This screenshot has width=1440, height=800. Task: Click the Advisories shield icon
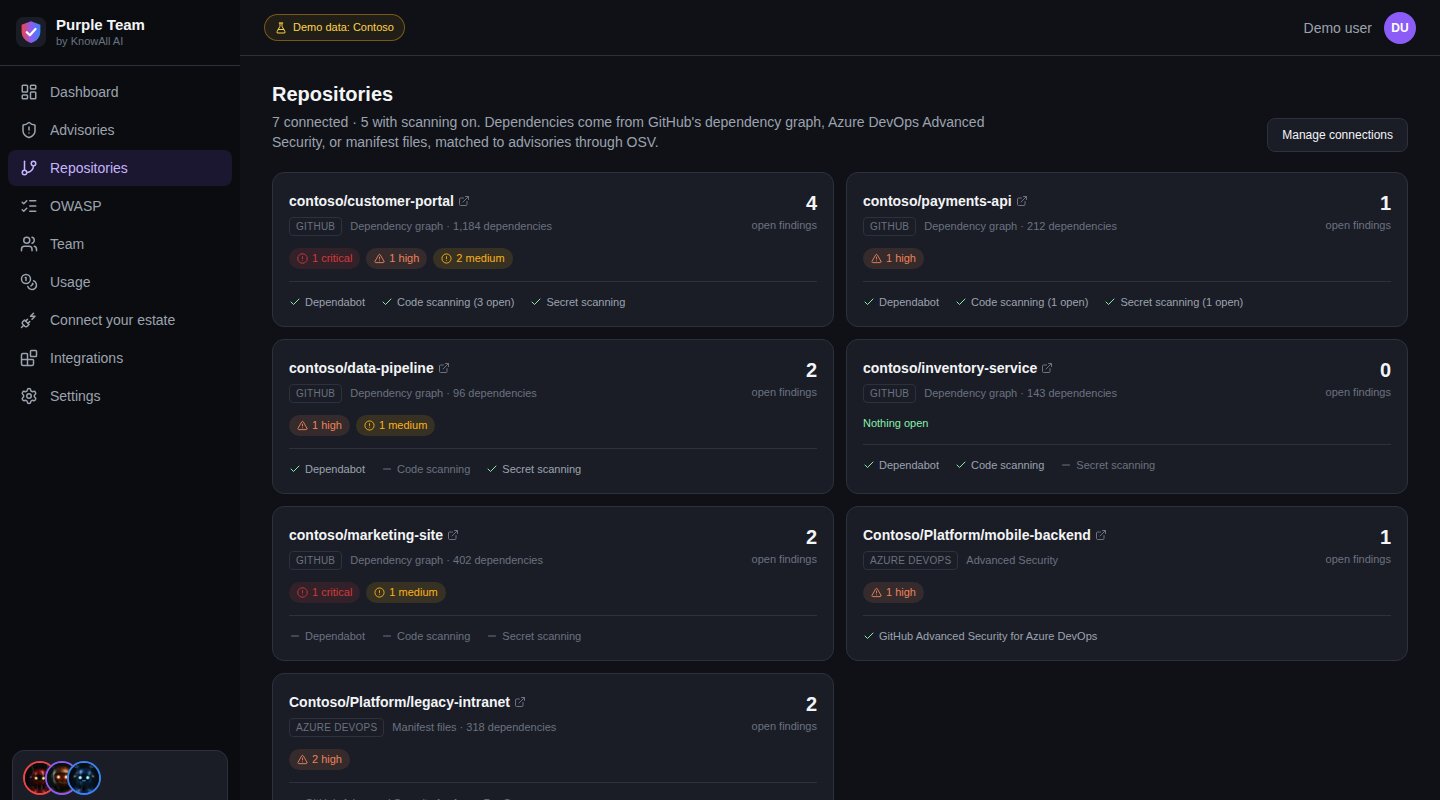click(29, 130)
